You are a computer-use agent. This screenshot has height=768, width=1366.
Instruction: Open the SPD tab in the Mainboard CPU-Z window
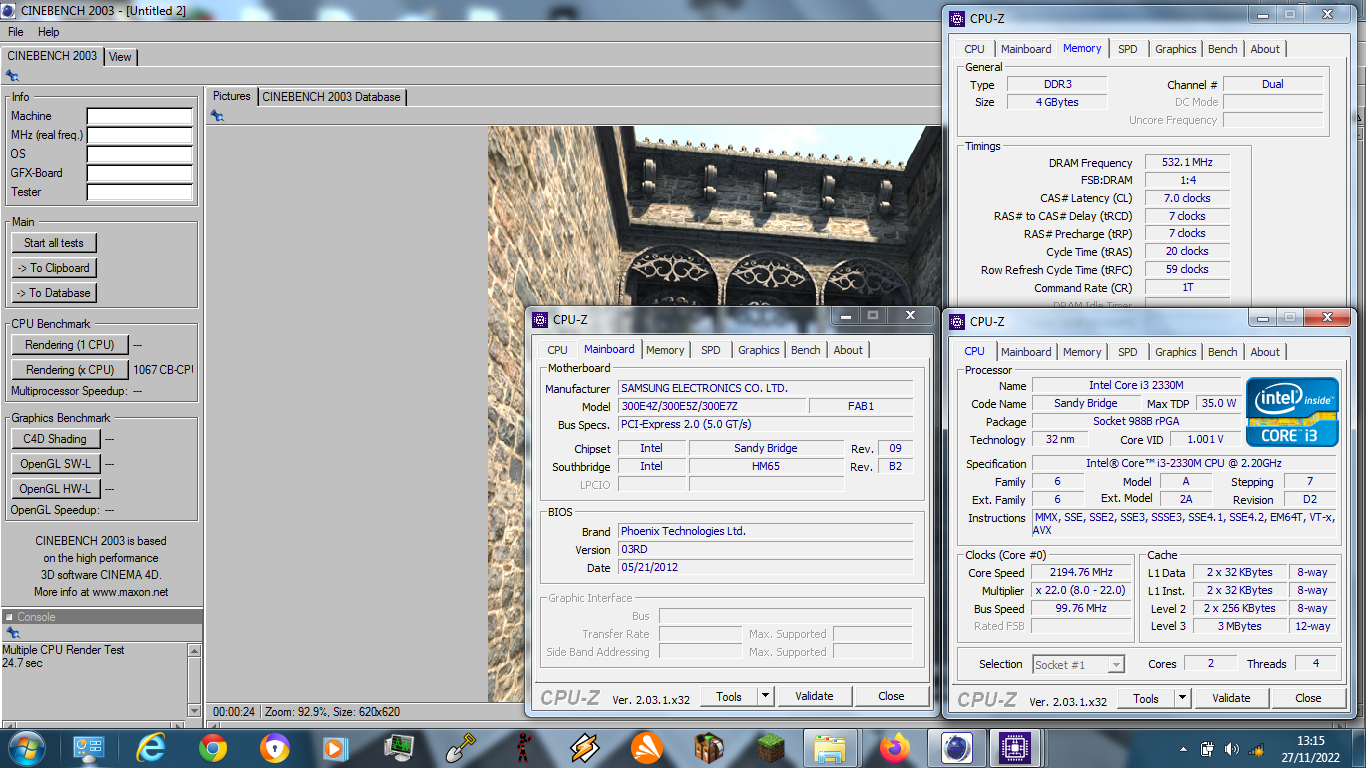[x=710, y=350]
